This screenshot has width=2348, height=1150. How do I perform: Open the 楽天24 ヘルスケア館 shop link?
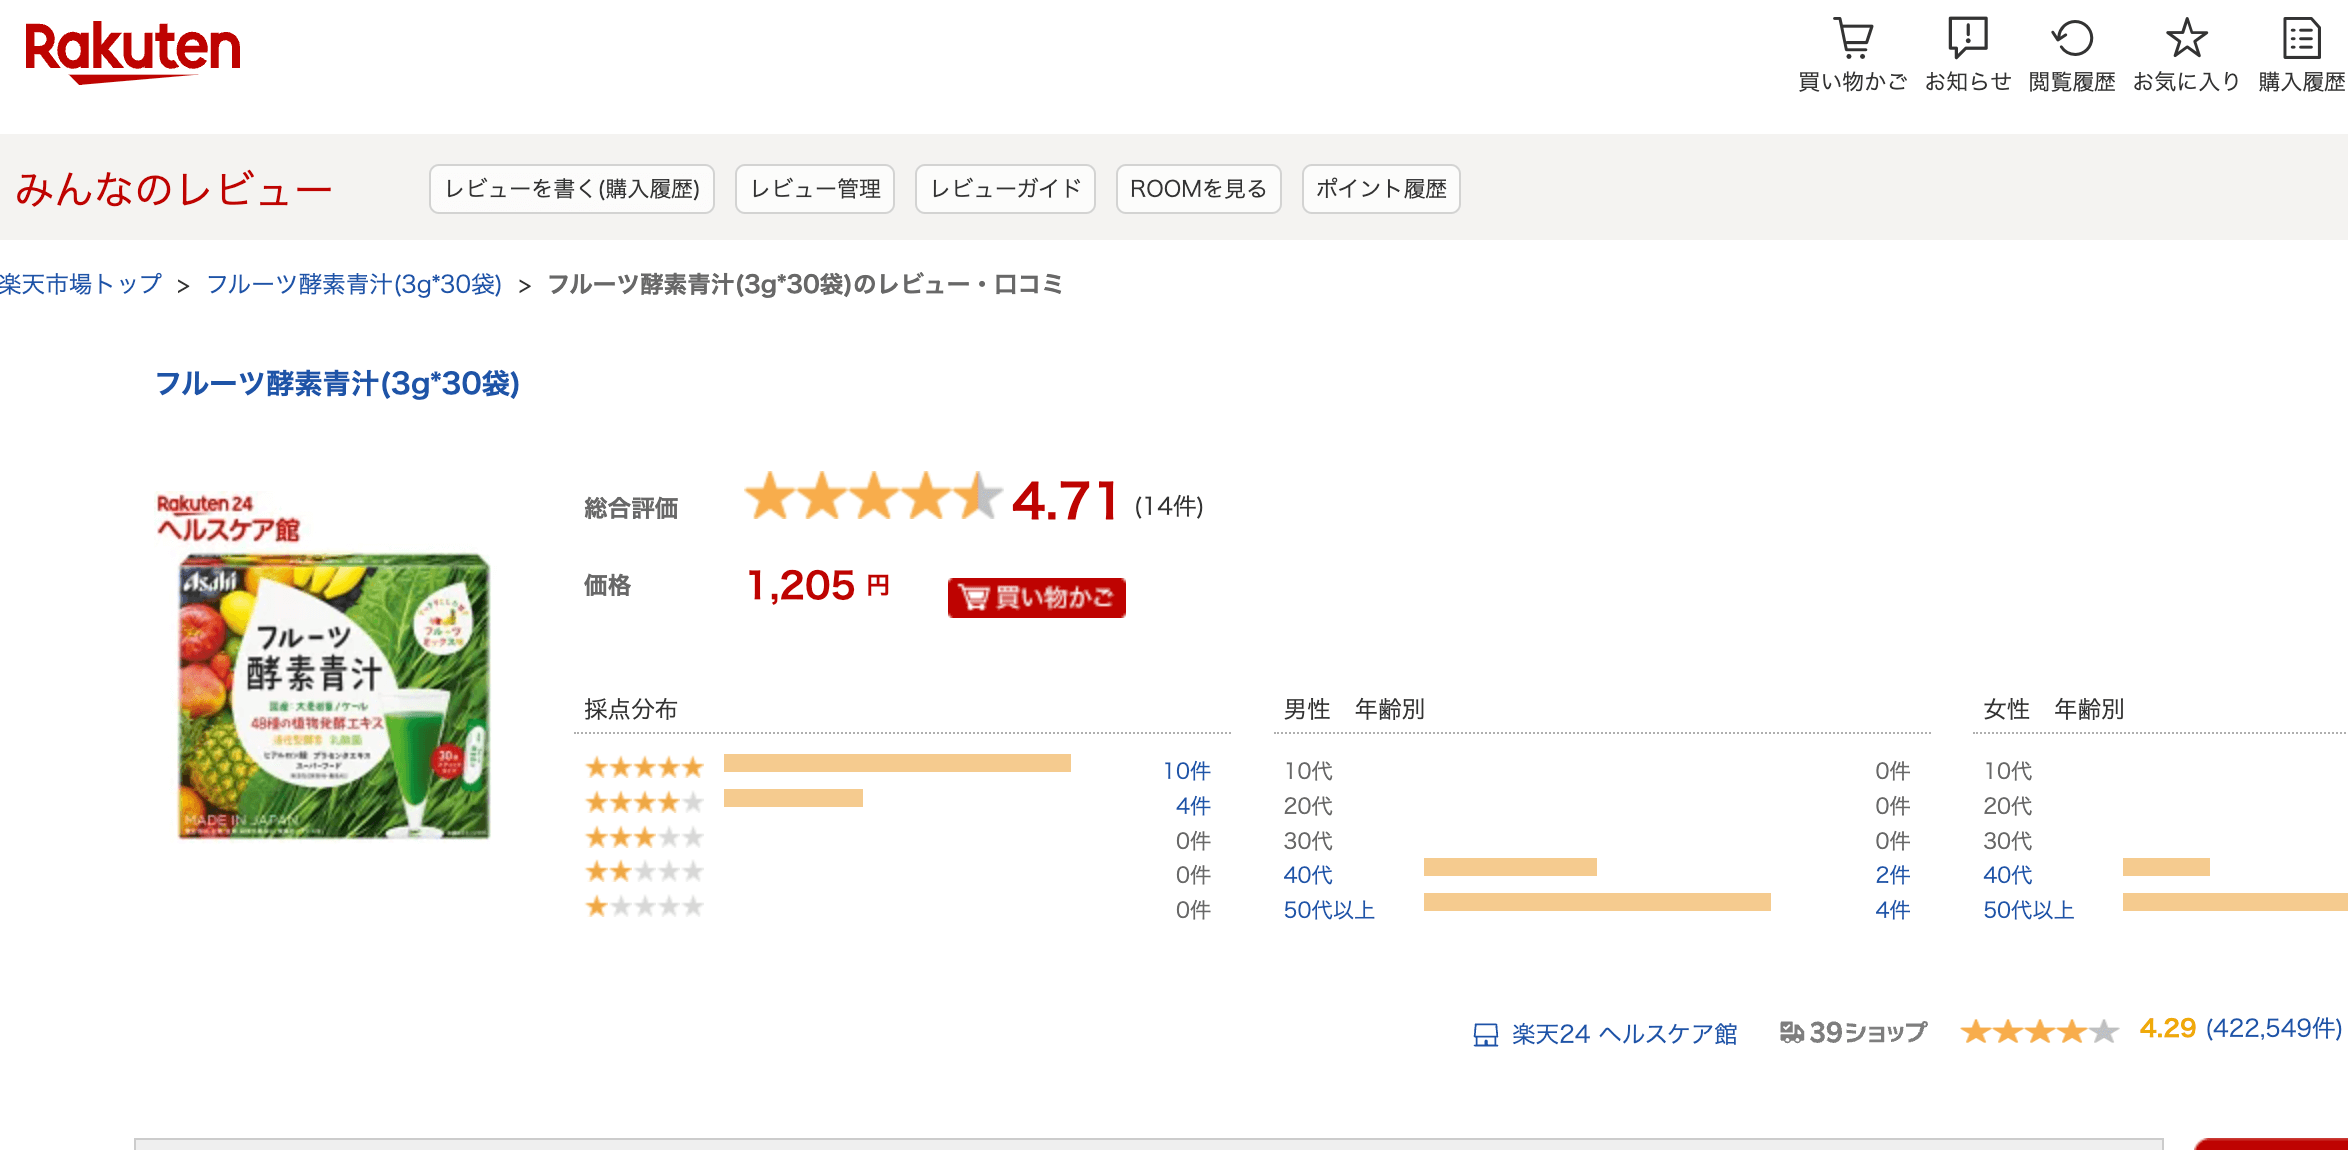pos(1624,1034)
